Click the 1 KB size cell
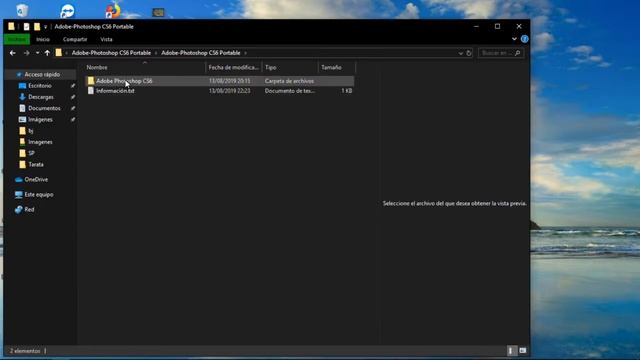This screenshot has width=640, height=360. [347, 91]
